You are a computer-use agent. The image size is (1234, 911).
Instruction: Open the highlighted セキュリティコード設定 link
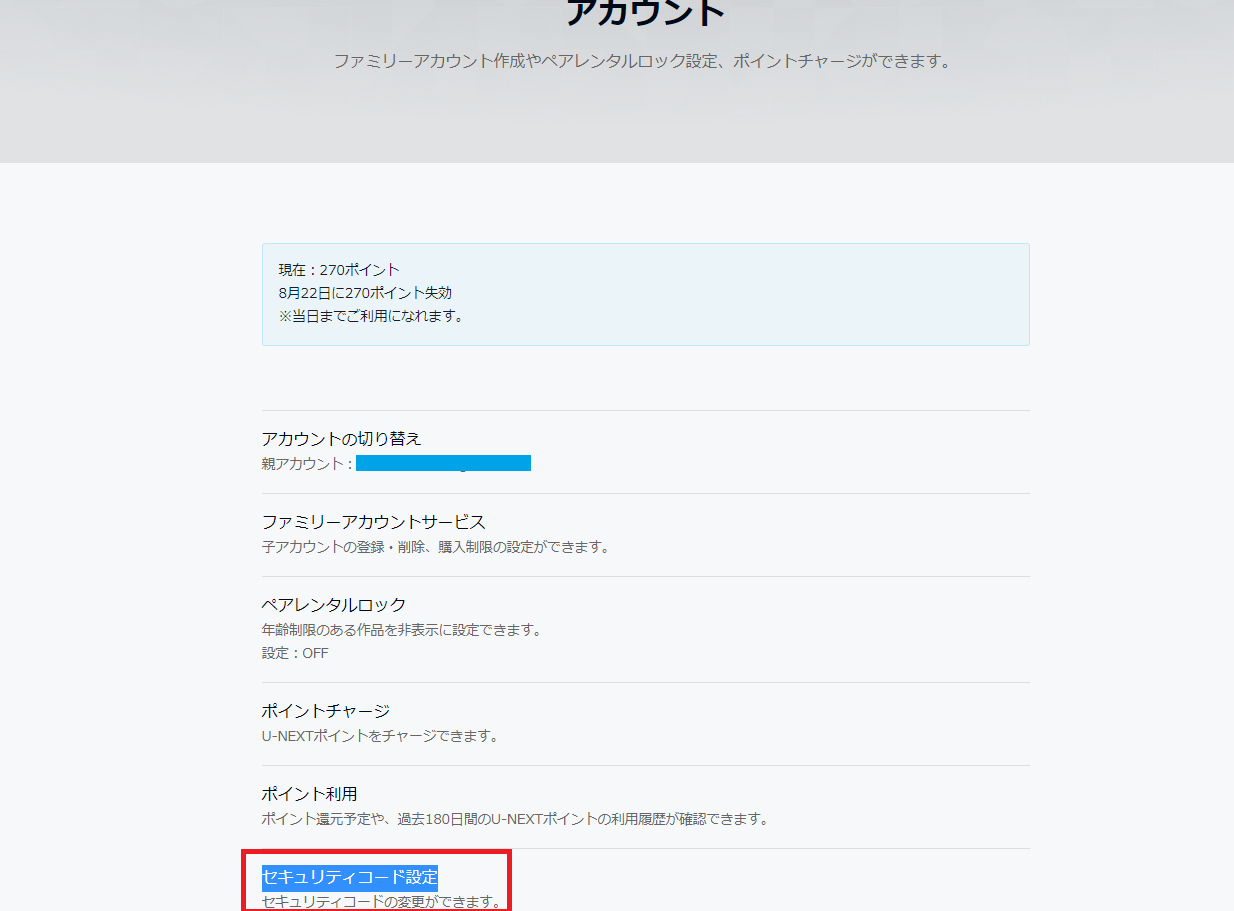click(350, 877)
